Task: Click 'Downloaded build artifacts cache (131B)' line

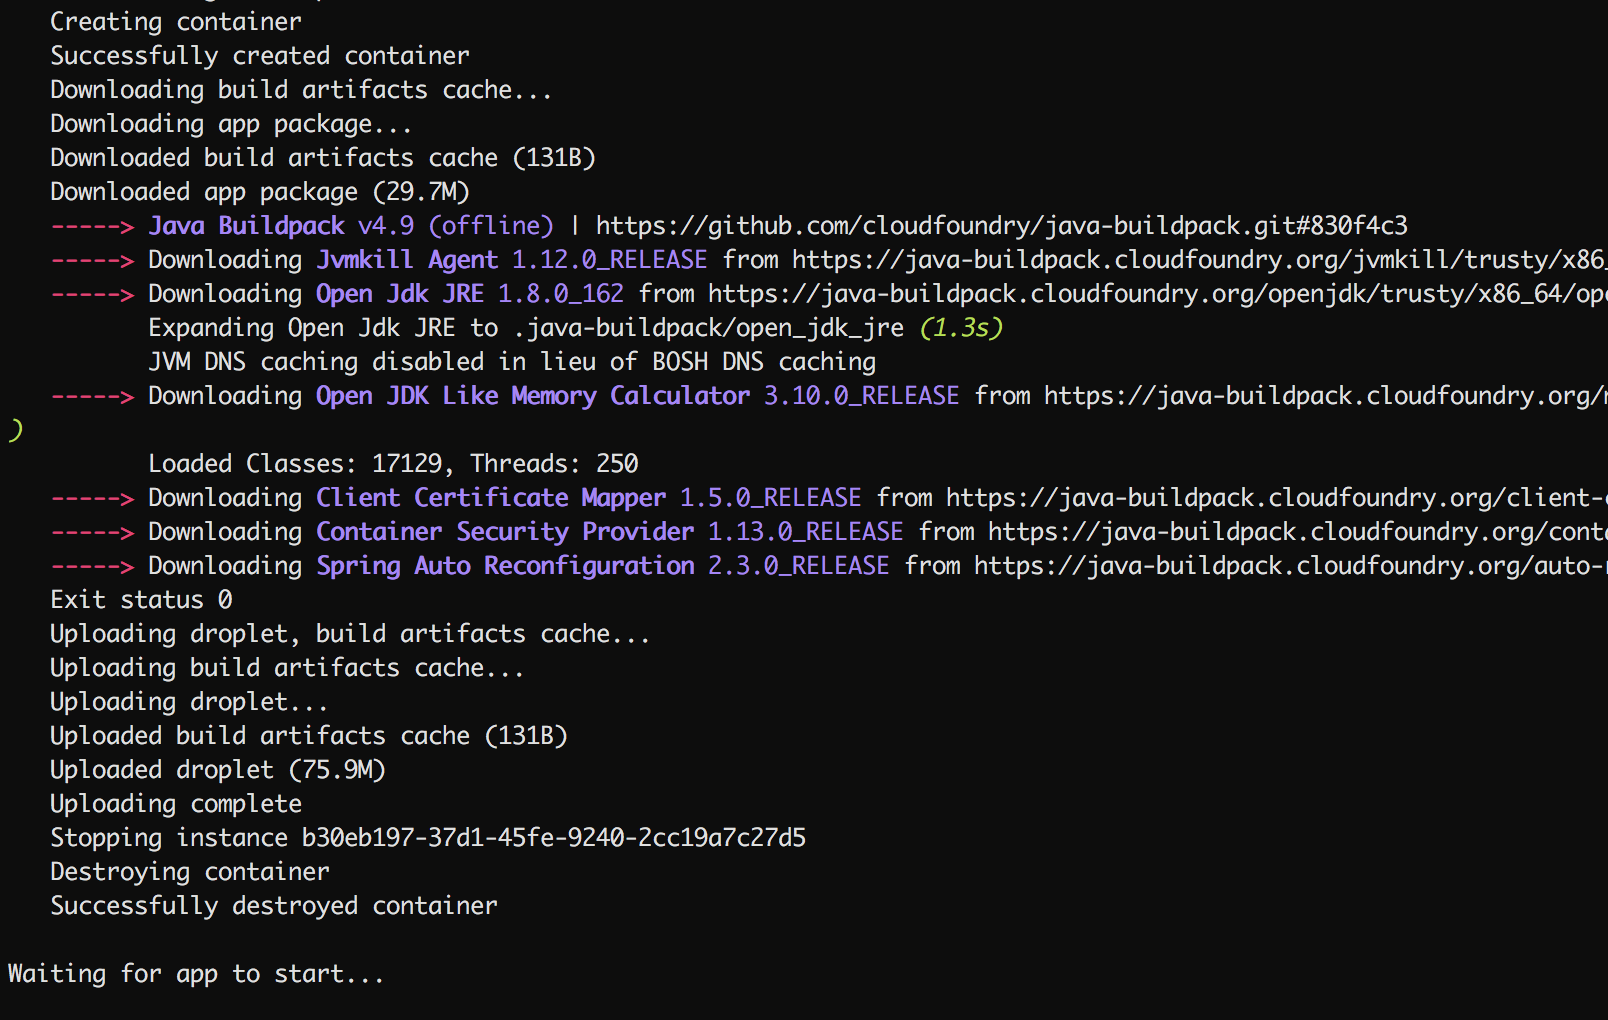Action: [x=323, y=158]
